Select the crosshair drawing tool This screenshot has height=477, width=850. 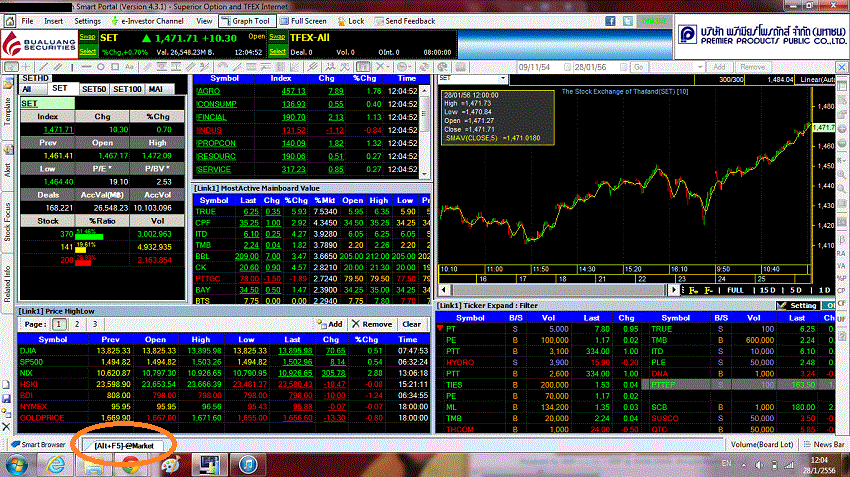click(x=27, y=67)
